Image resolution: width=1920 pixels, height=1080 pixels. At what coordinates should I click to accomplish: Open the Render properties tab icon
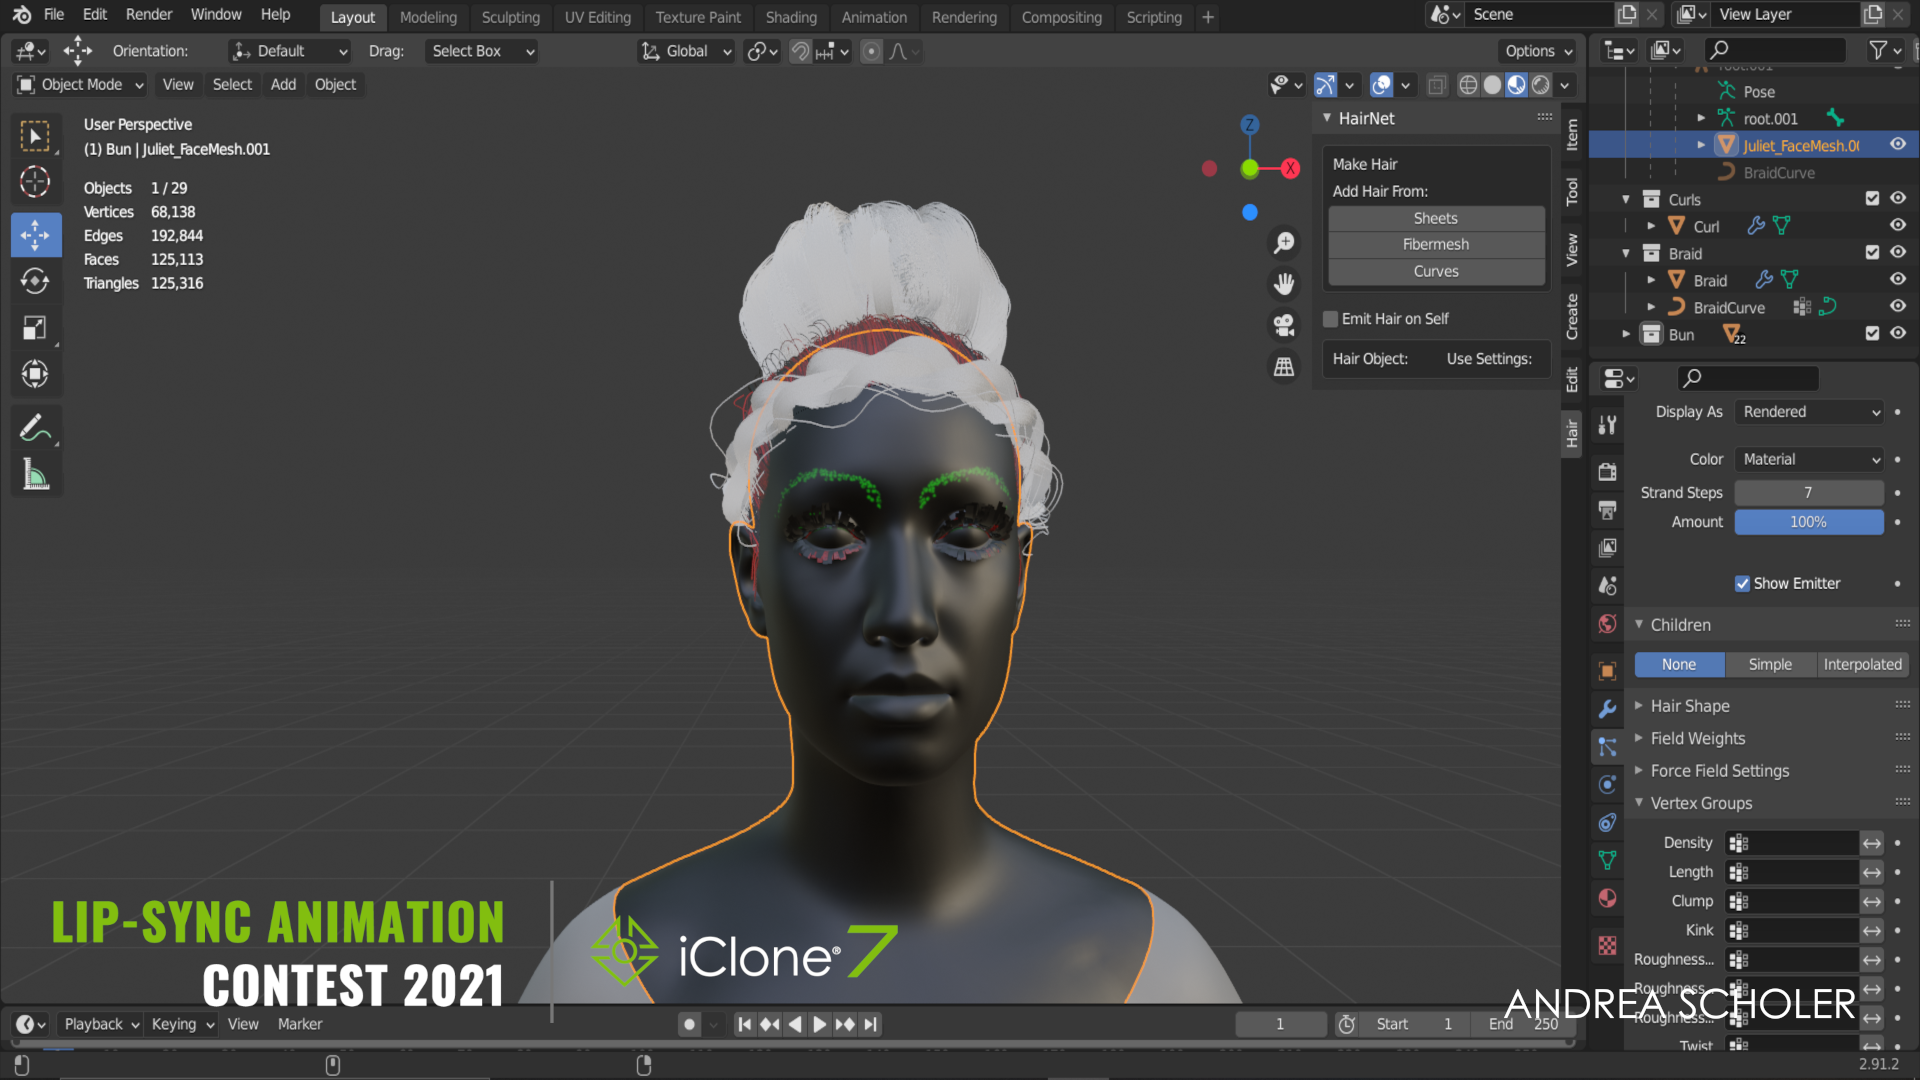[x=1607, y=471]
